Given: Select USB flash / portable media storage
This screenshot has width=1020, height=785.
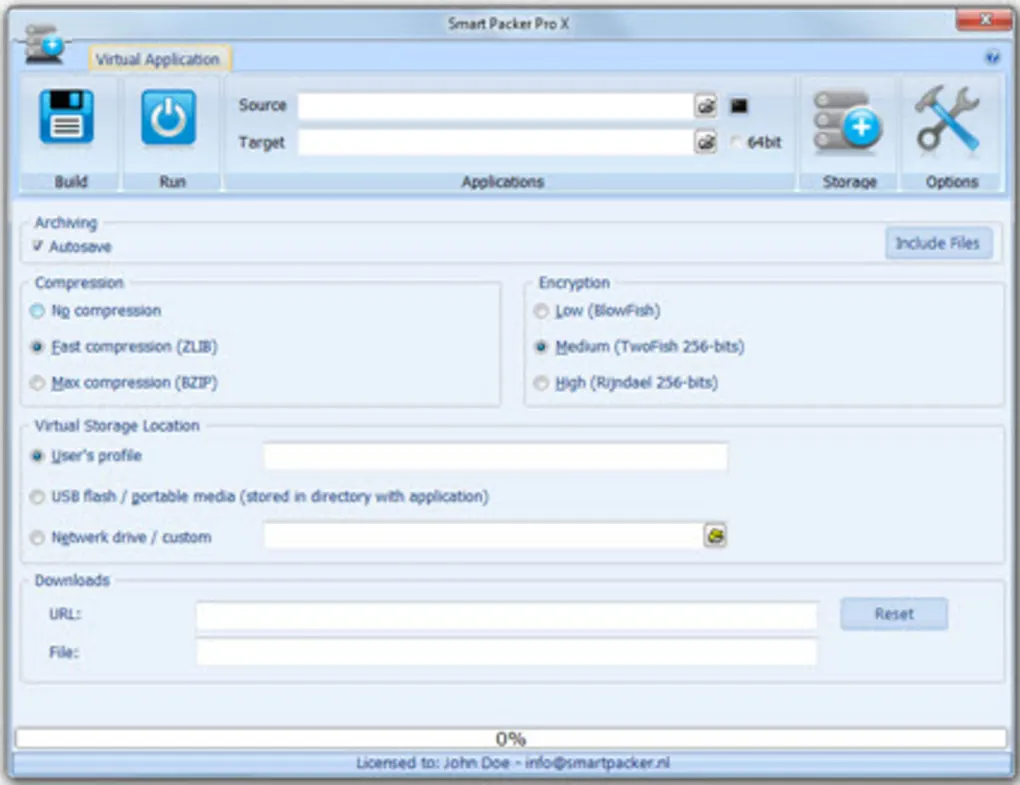Looking at the screenshot, I should 37,497.
